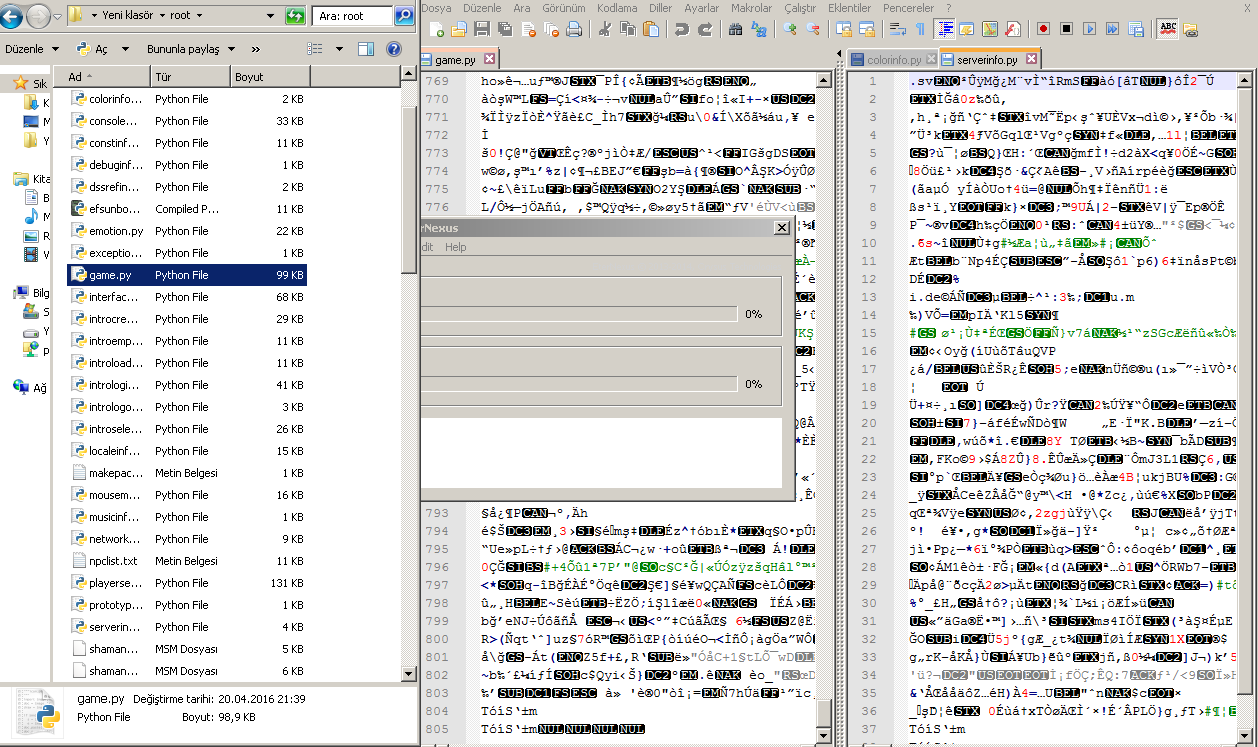
Task: Toggle show all characters pilcrow icon
Action: (x=921, y=30)
